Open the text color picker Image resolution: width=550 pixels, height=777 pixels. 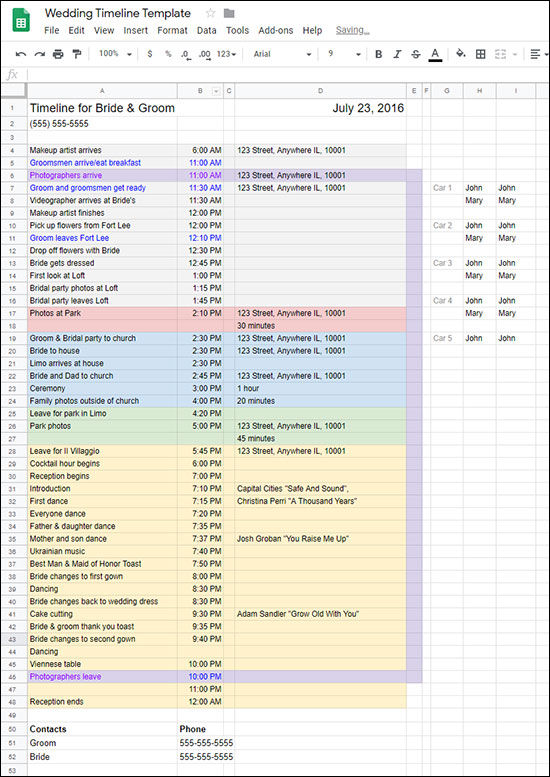[435, 55]
